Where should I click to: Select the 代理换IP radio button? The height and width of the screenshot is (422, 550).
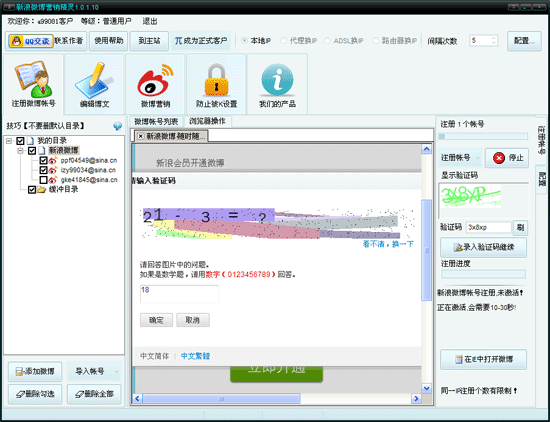click(283, 41)
